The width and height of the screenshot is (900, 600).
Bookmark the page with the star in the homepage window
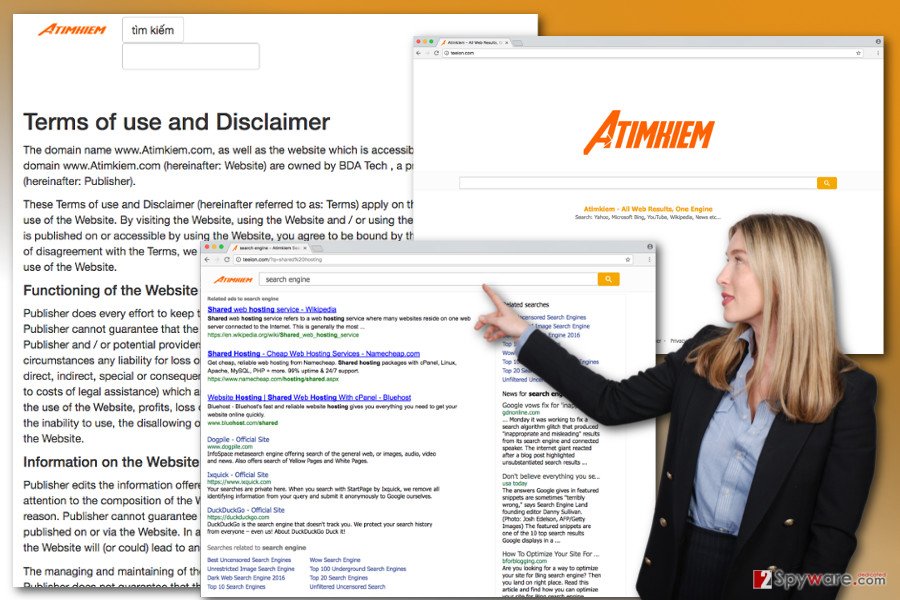(x=859, y=53)
